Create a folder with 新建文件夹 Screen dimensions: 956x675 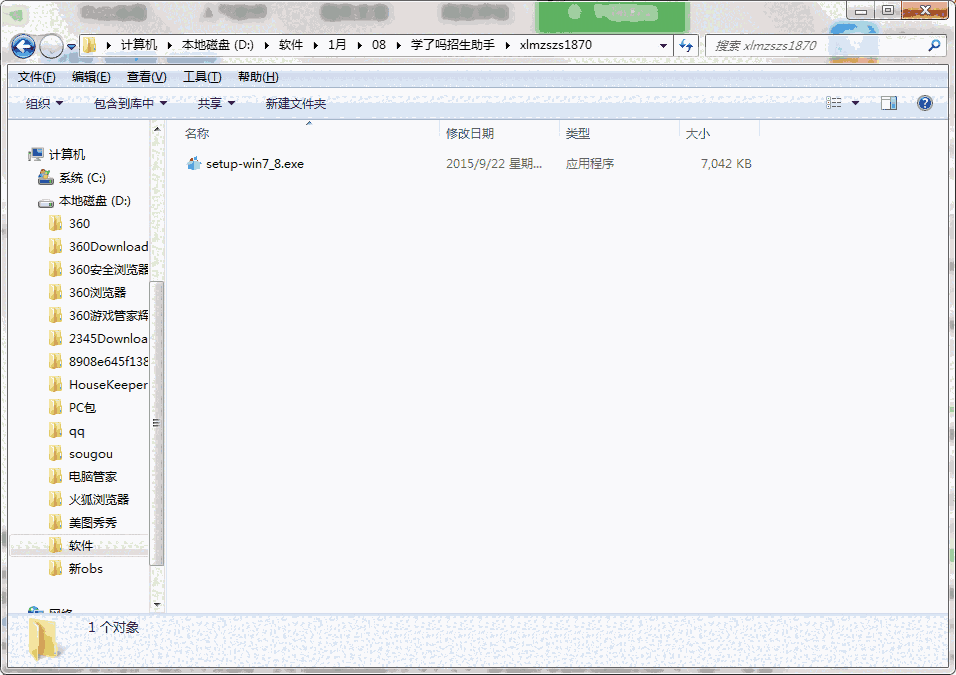297,102
